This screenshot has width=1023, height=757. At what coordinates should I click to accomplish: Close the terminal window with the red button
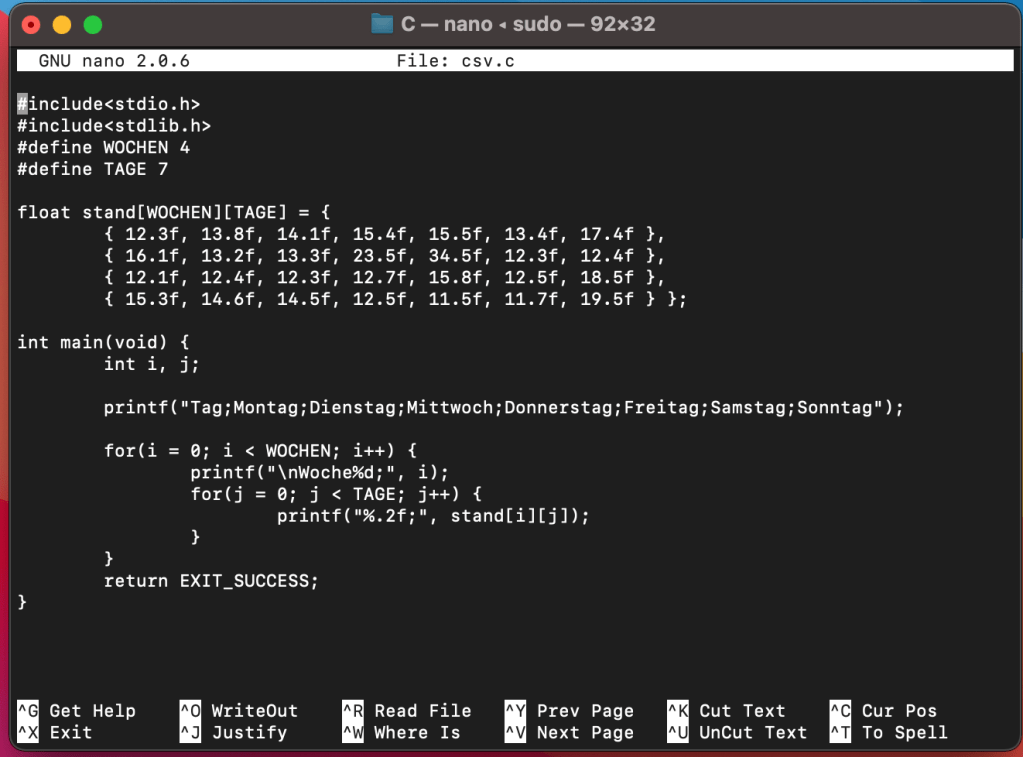tap(31, 24)
